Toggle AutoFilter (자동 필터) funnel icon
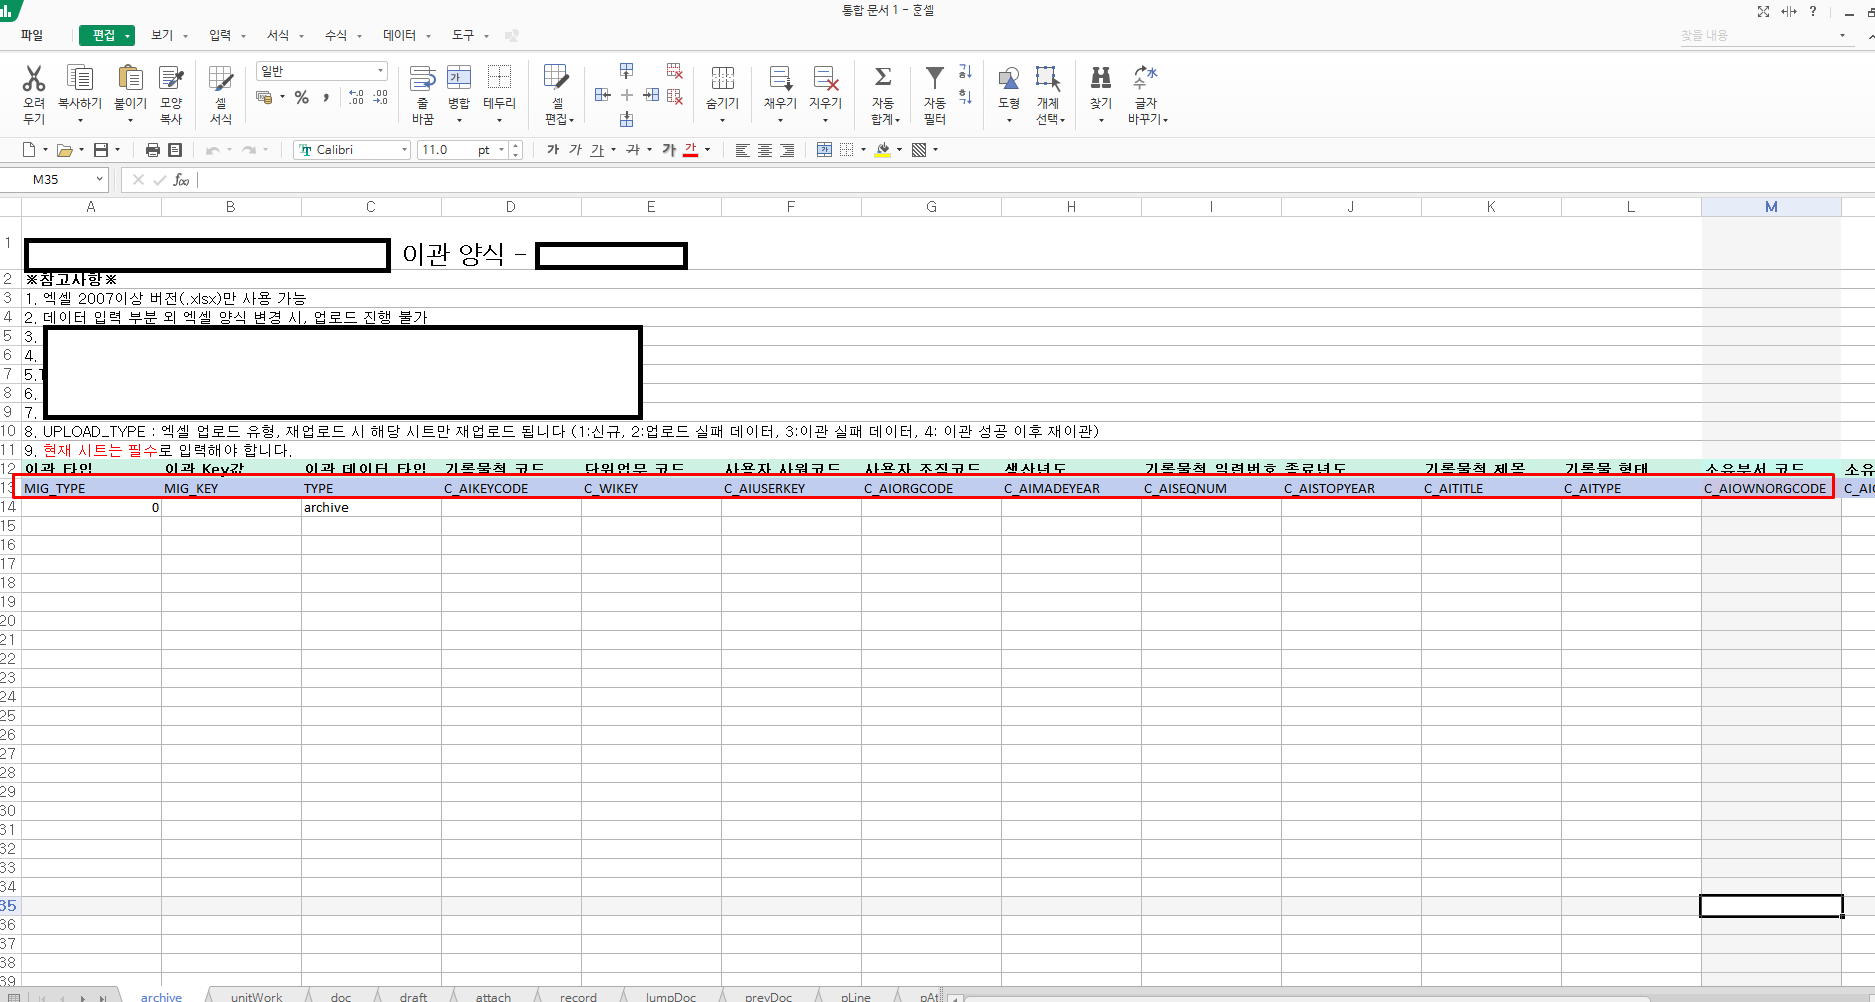The height and width of the screenshot is (1002, 1875). tap(935, 77)
